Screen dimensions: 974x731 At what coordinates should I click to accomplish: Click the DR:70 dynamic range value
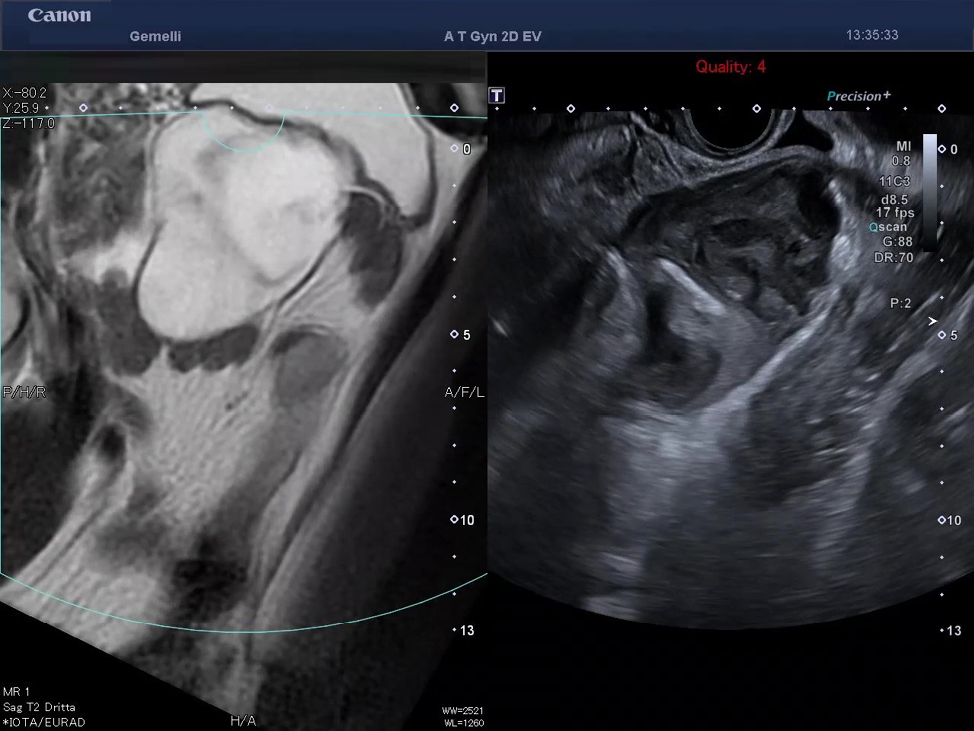point(894,257)
